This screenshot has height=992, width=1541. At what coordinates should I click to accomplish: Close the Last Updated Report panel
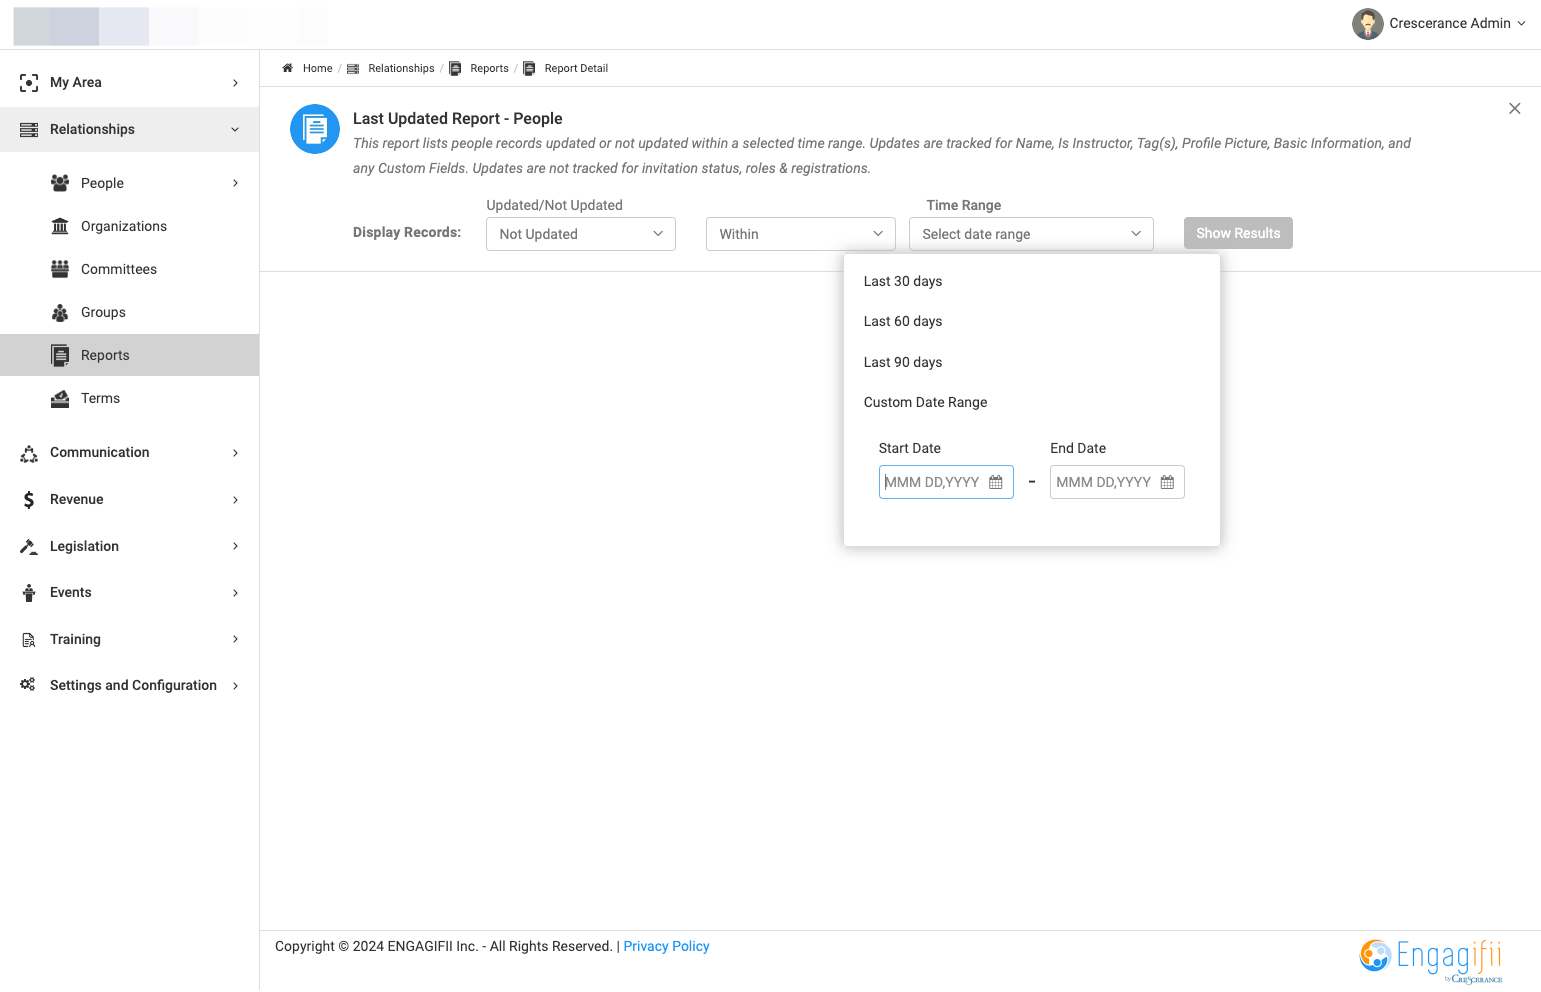click(1515, 108)
